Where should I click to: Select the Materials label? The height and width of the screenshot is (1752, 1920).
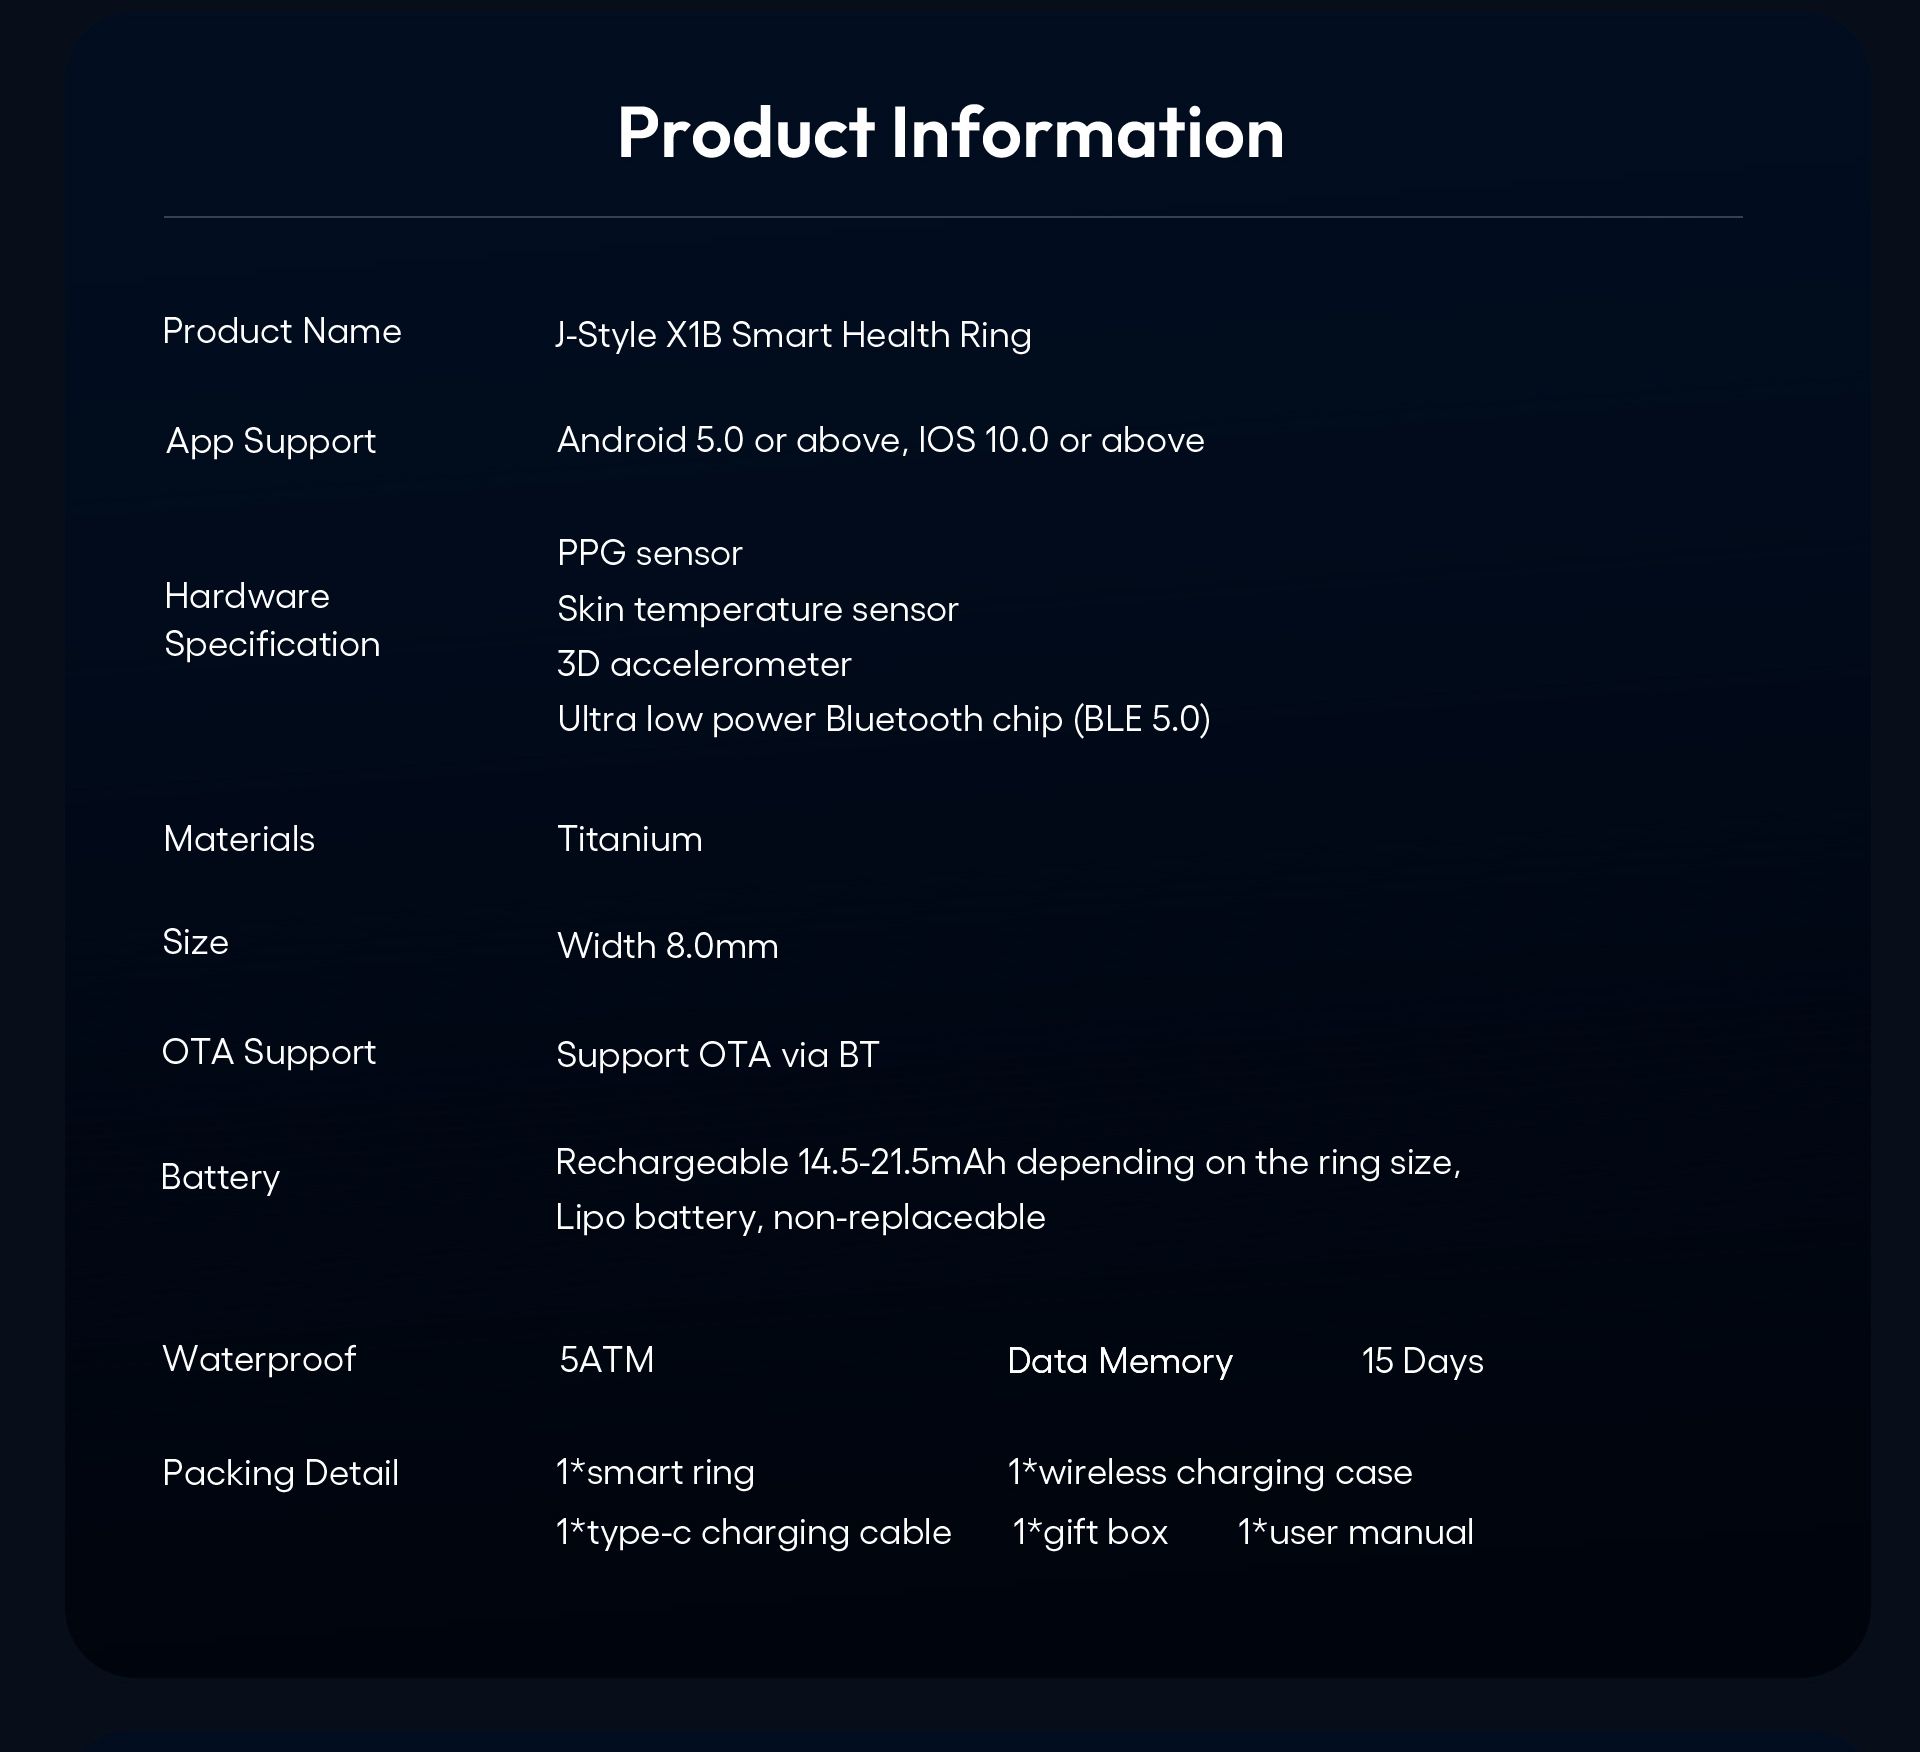coord(239,839)
